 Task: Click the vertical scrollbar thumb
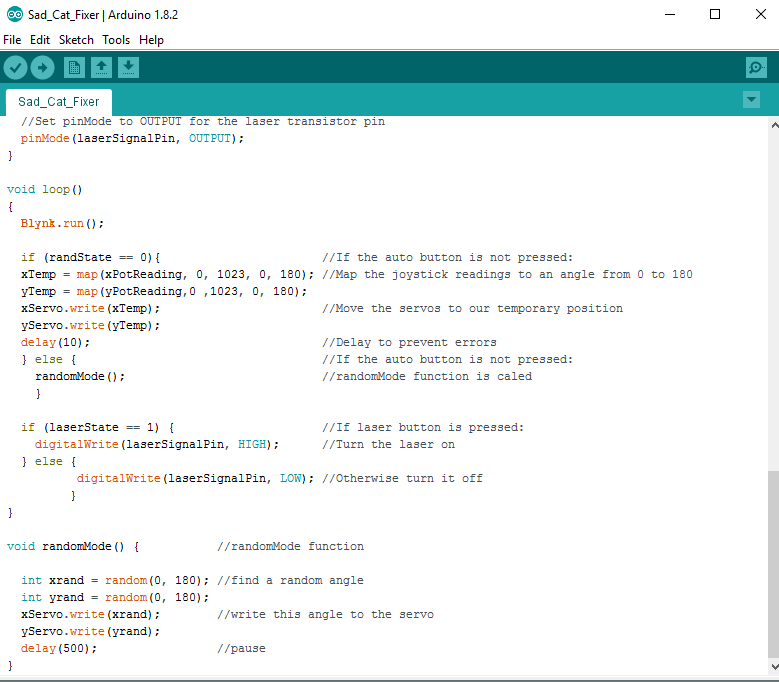[x=772, y=560]
